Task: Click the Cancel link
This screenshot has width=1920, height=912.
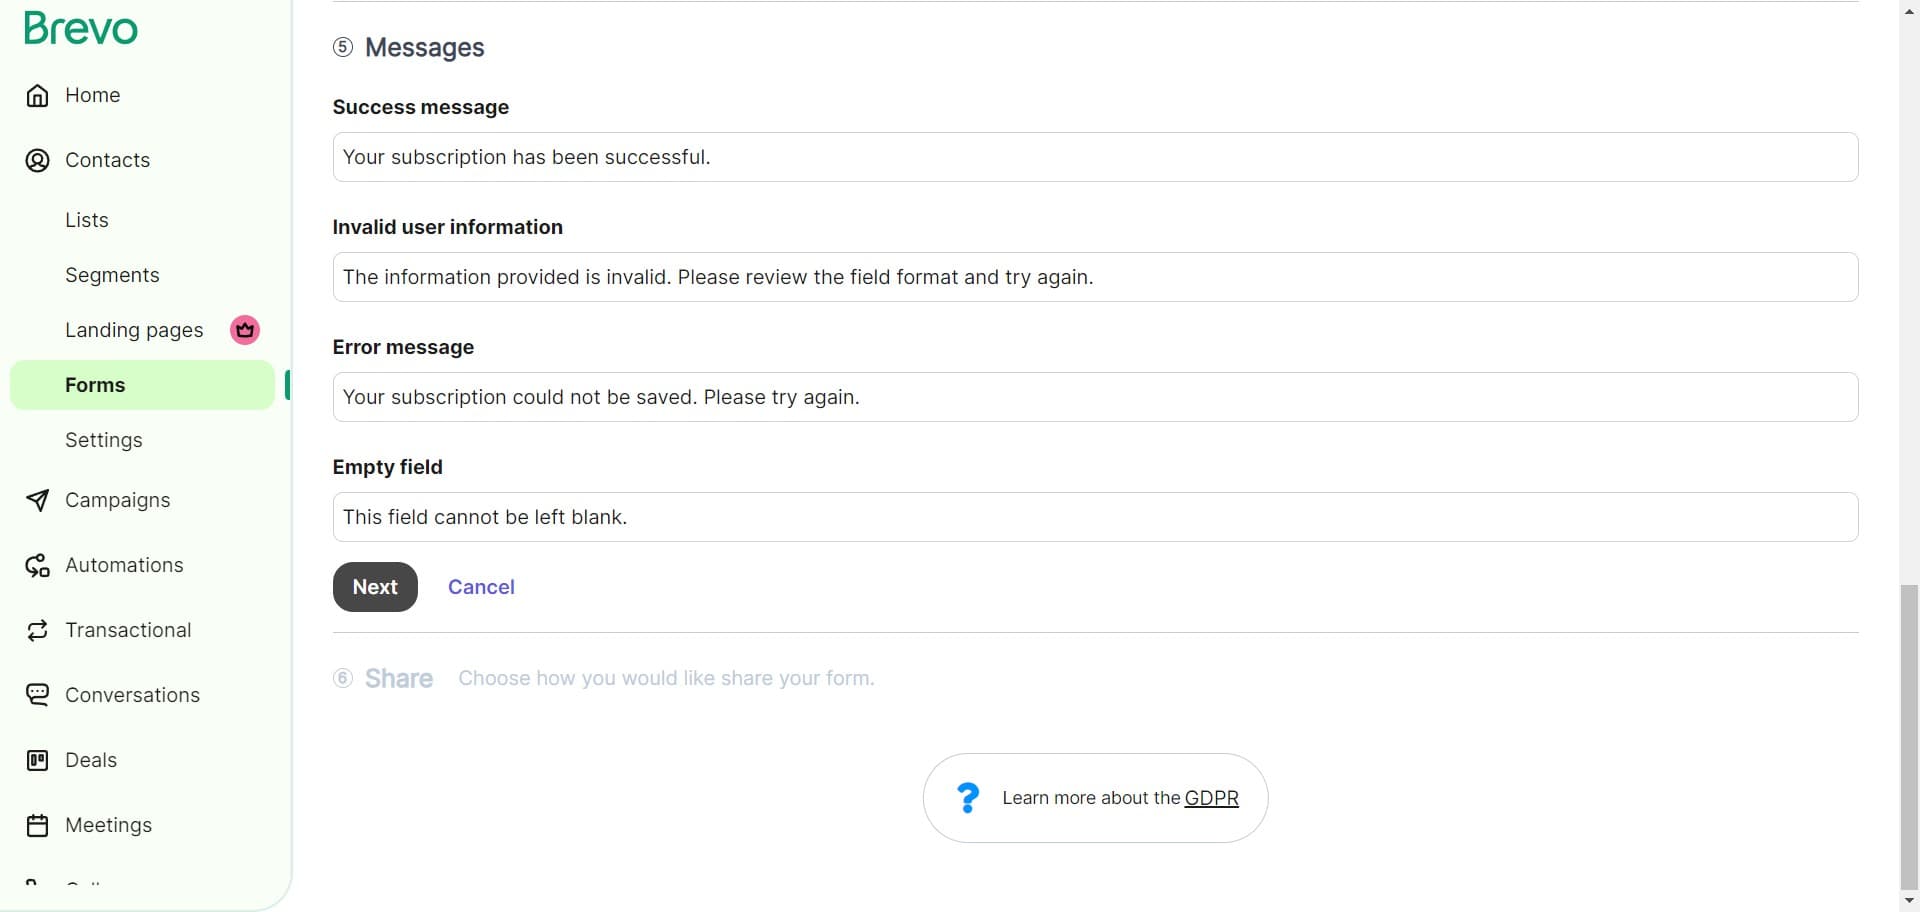Action: click(x=481, y=586)
